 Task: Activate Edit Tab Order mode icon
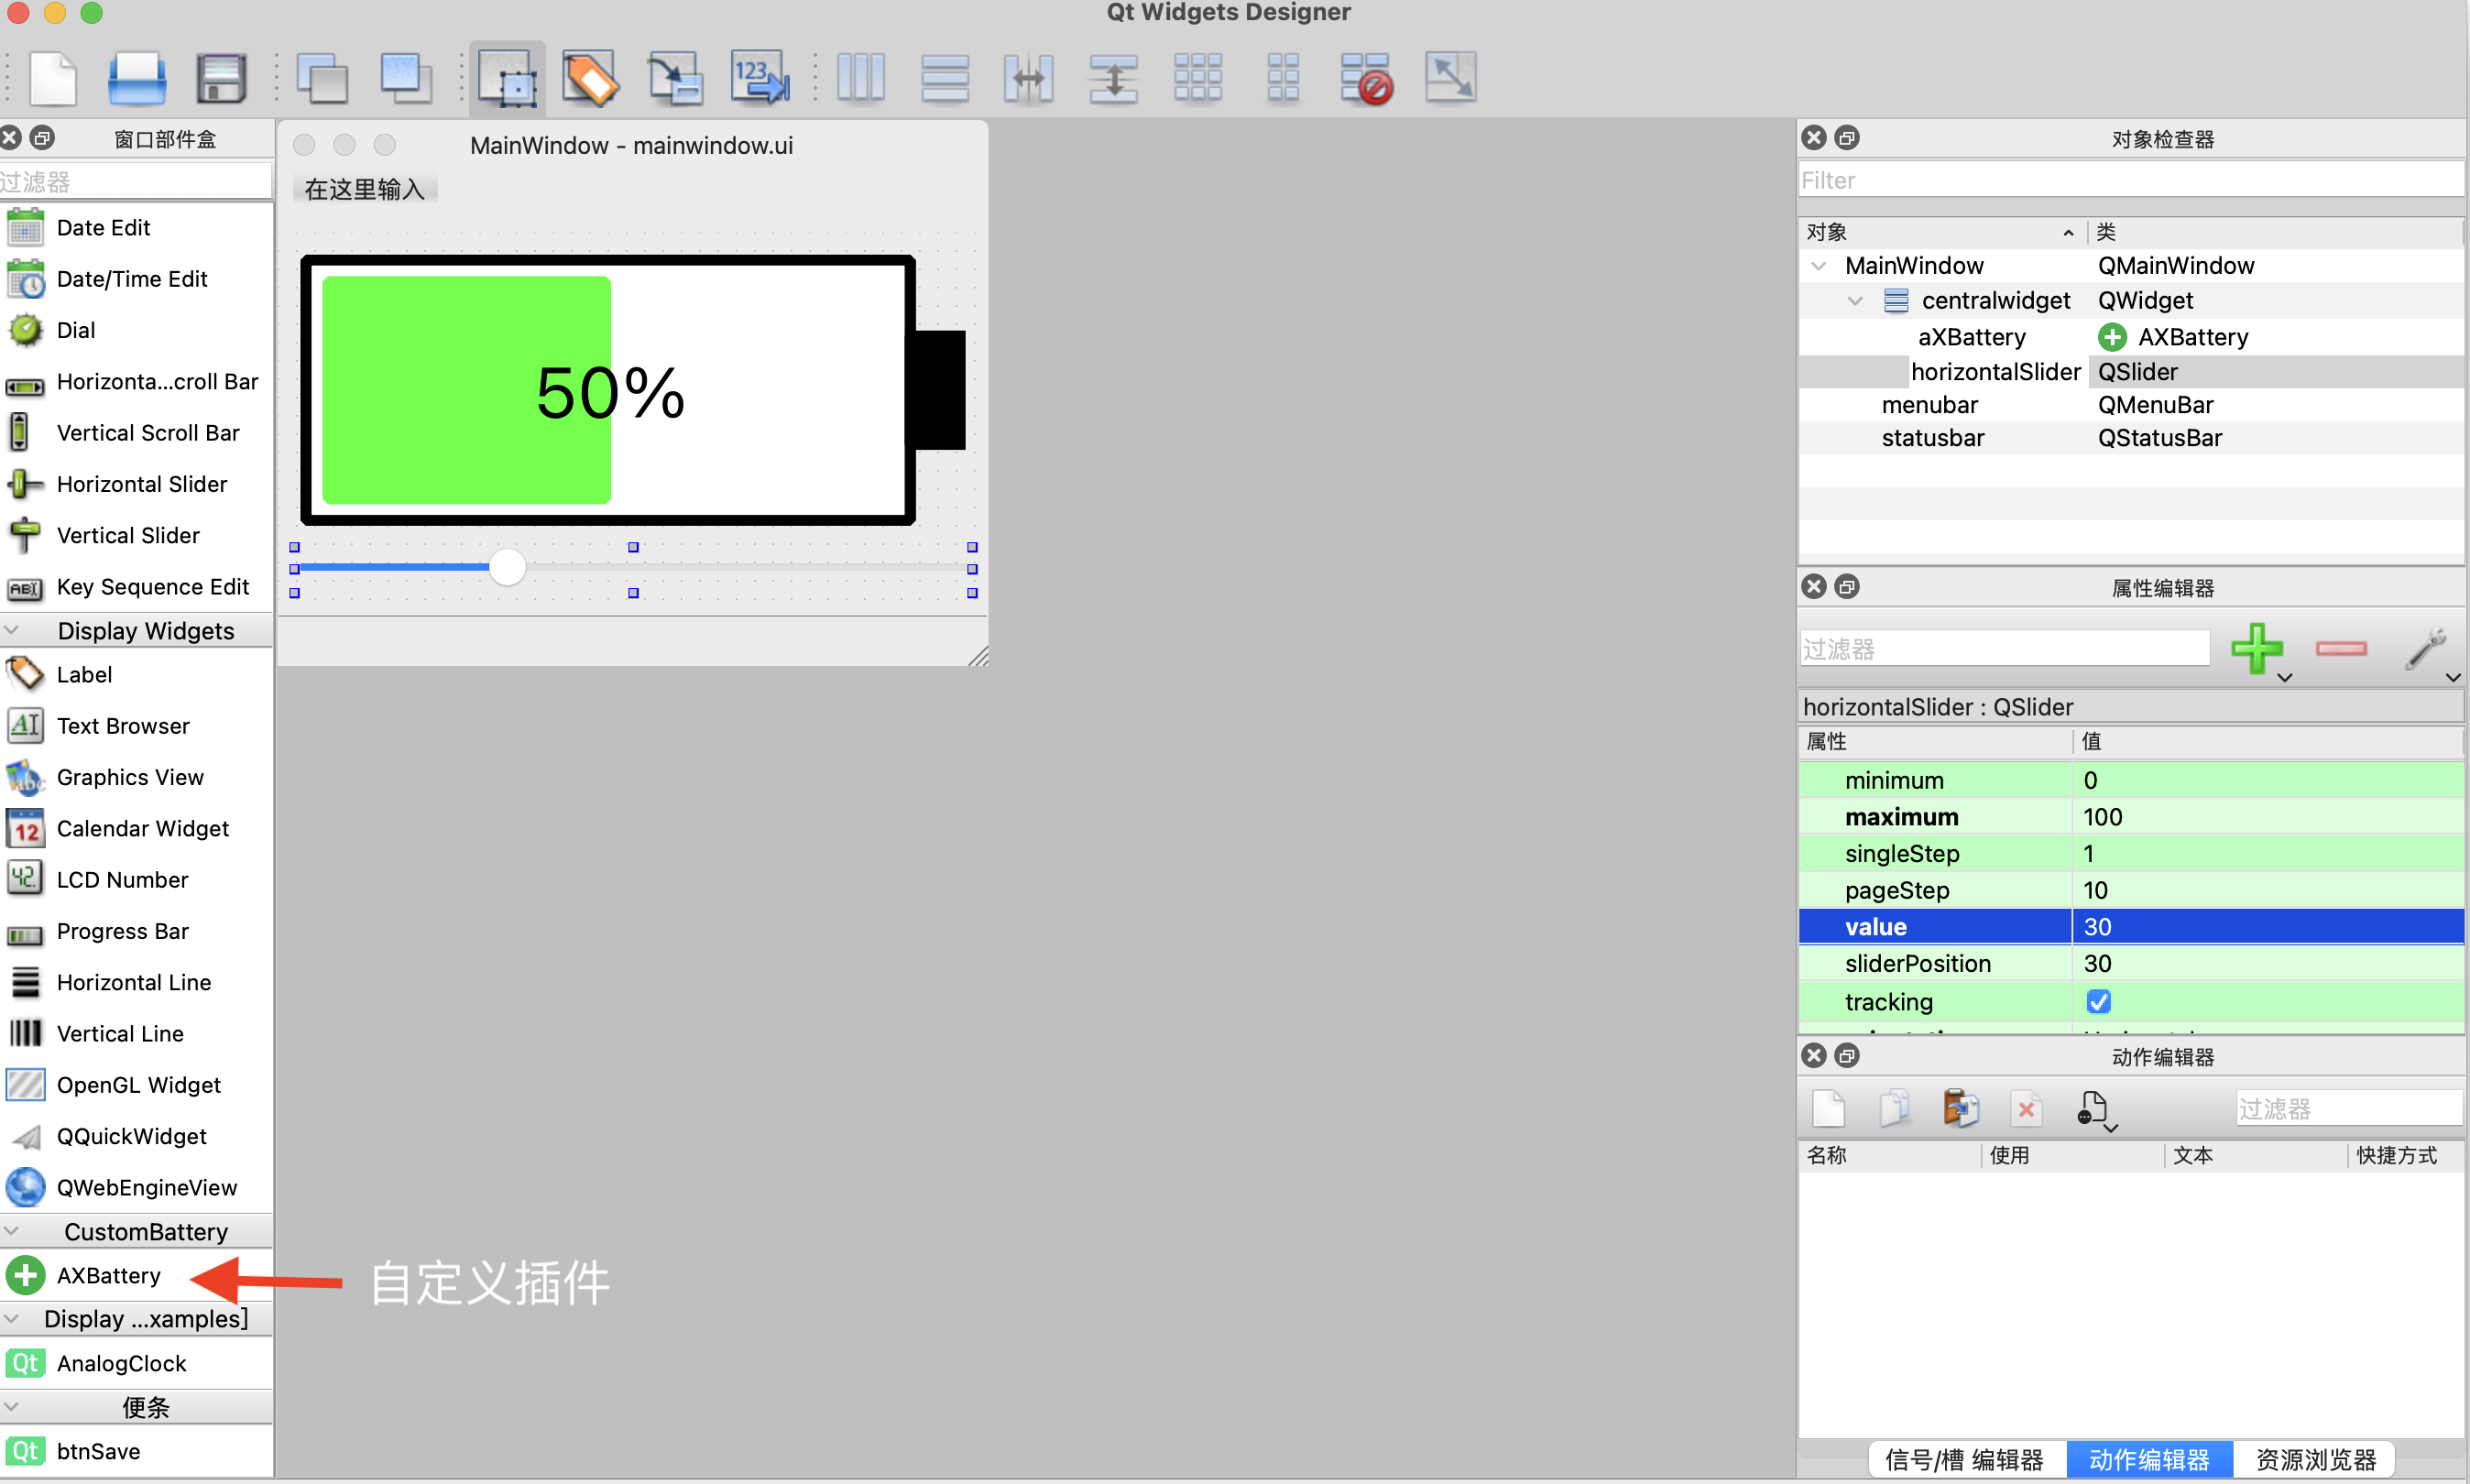[x=760, y=78]
